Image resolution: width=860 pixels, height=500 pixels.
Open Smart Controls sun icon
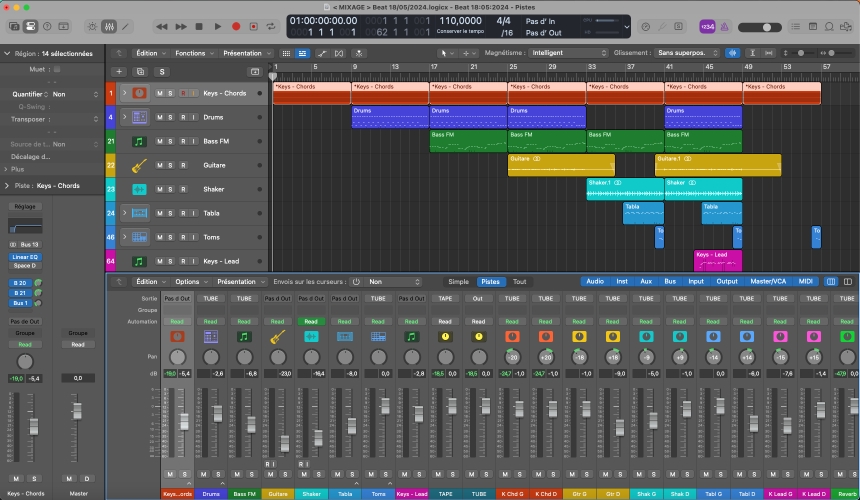92,26
